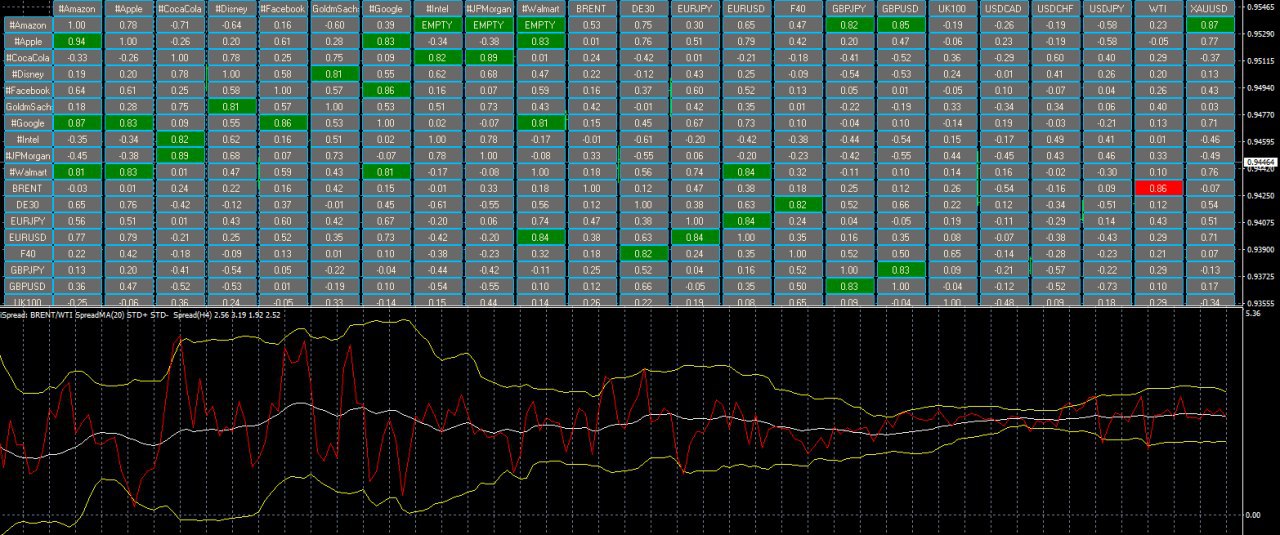Image resolution: width=1280 pixels, height=535 pixels.
Task: Click green 0.87 cell under XAUUSD column
Action: pos(1209,23)
